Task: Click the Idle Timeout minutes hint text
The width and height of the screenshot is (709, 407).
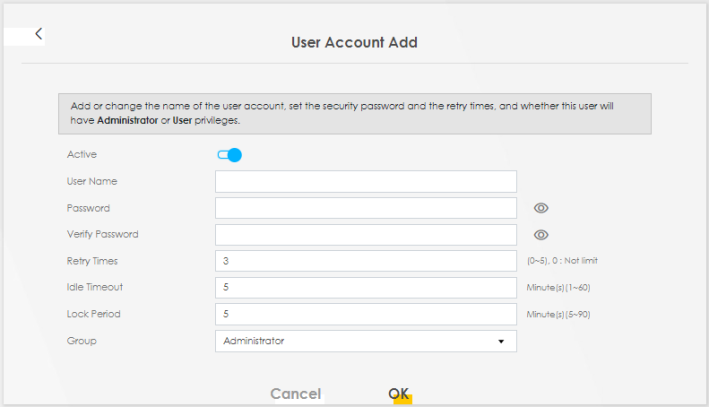Action: tap(562, 288)
